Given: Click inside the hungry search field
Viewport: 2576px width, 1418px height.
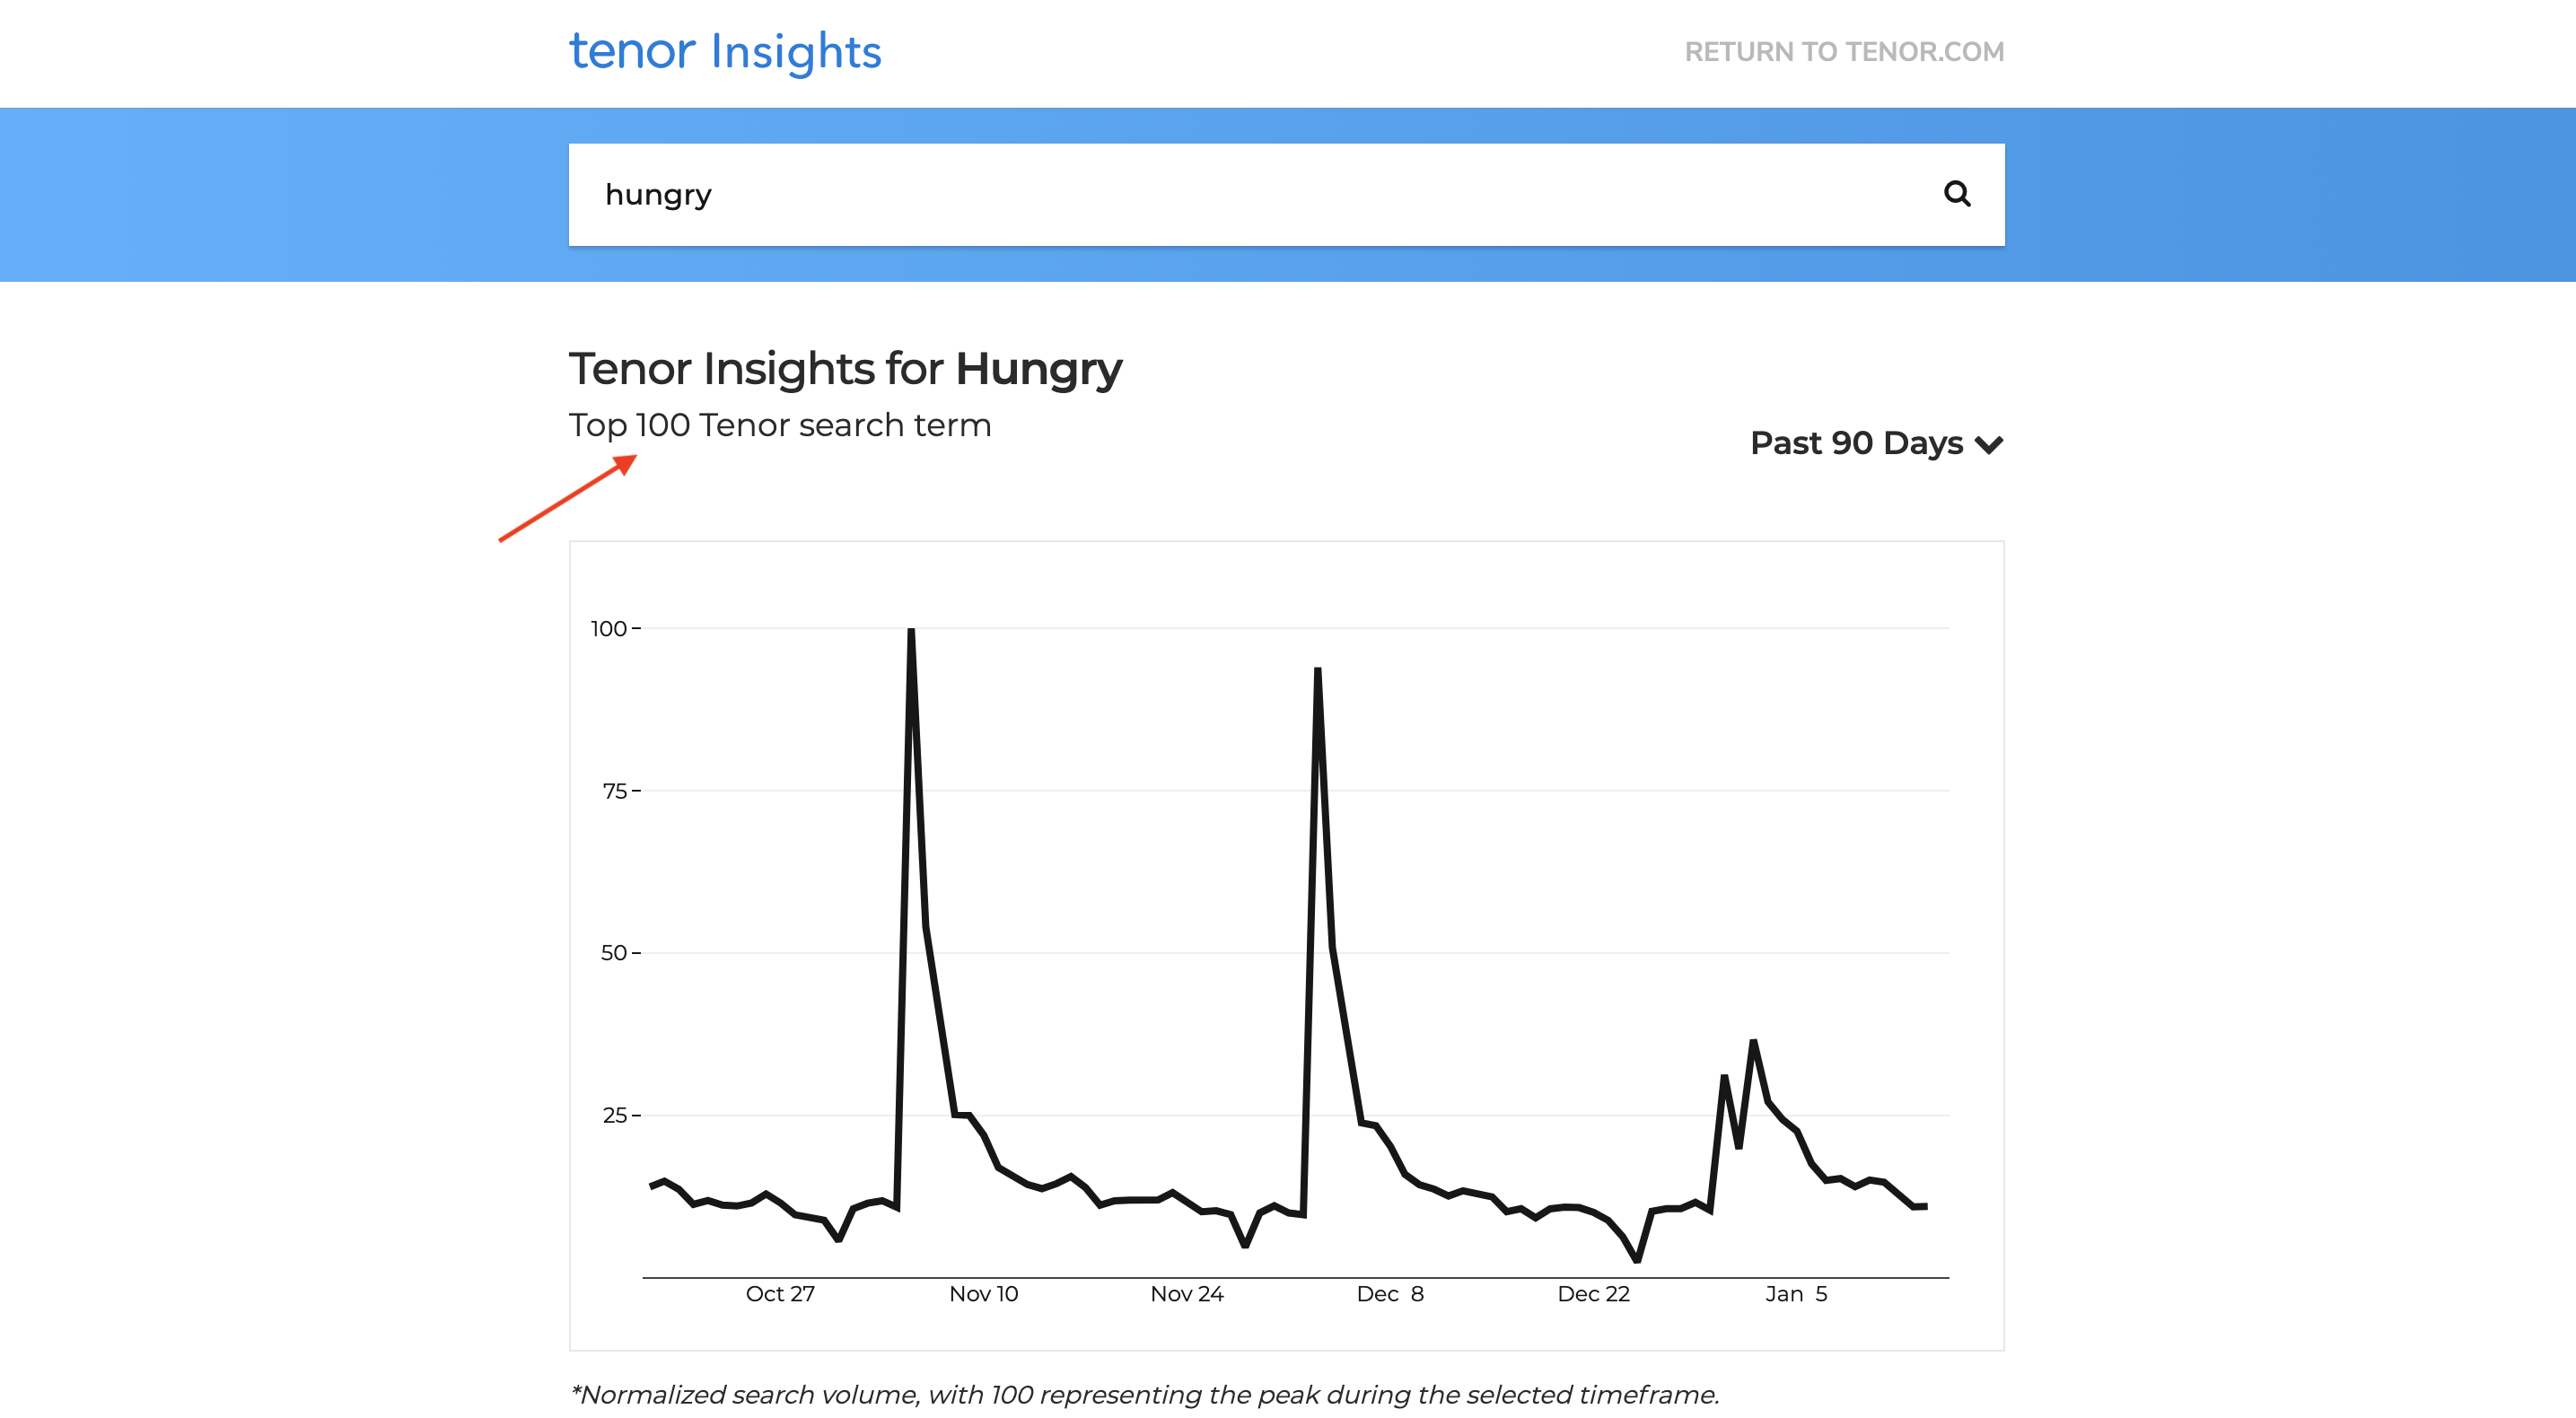Looking at the screenshot, I should [x=1100, y=194].
